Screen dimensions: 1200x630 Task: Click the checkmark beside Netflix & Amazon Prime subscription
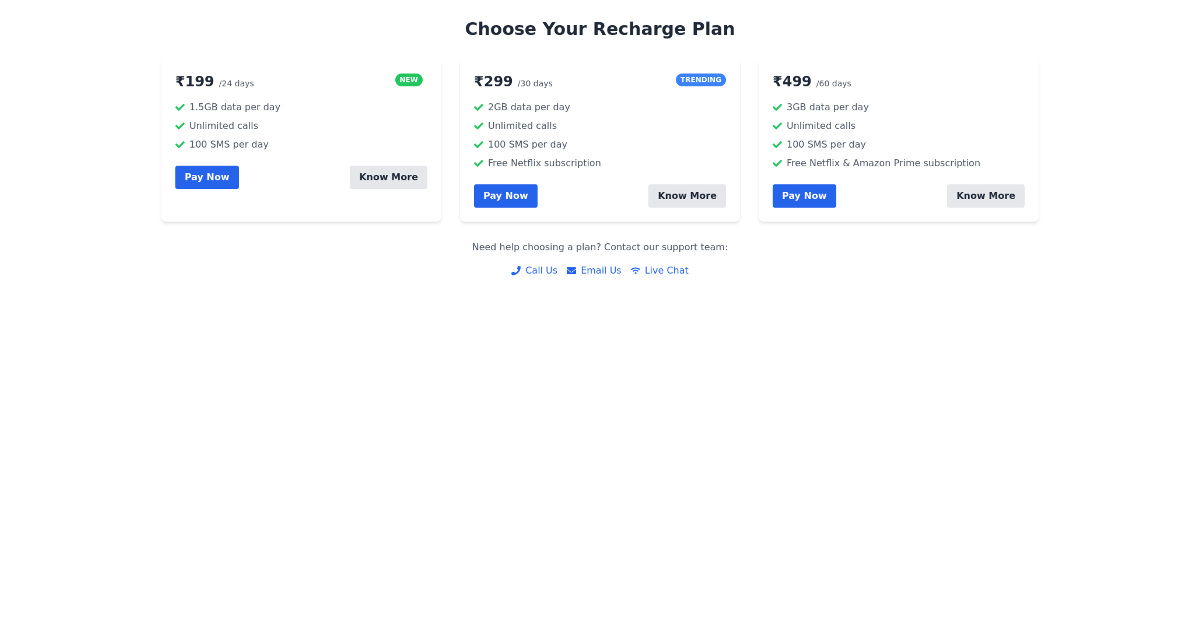pyautogui.click(x=777, y=163)
